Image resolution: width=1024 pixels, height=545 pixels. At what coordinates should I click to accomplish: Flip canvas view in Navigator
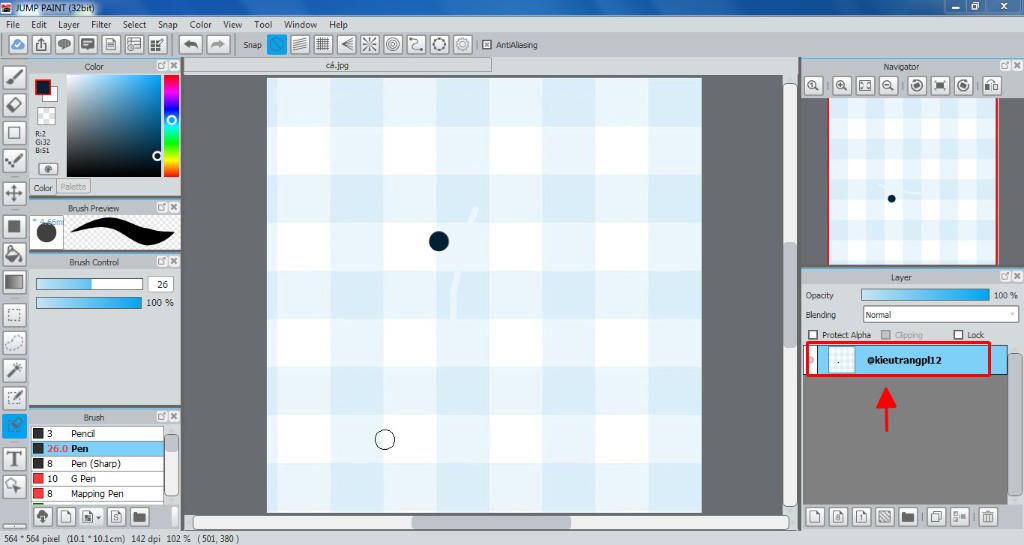pyautogui.click(x=991, y=86)
